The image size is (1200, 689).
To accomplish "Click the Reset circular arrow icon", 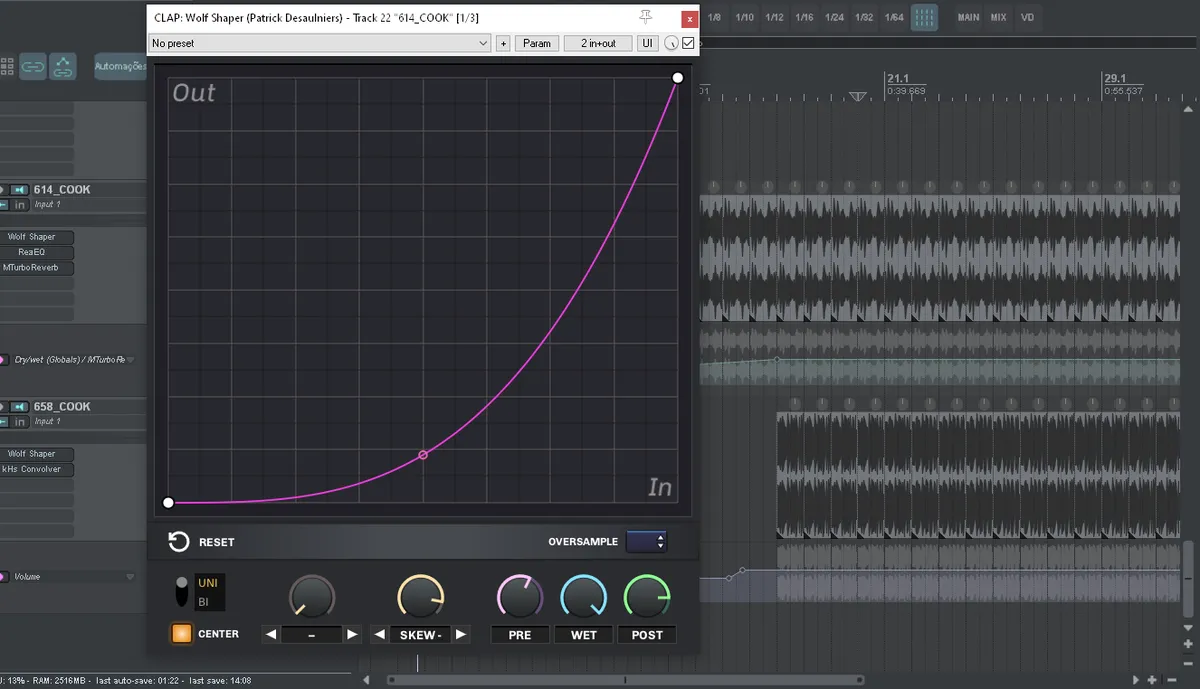I will pos(179,541).
